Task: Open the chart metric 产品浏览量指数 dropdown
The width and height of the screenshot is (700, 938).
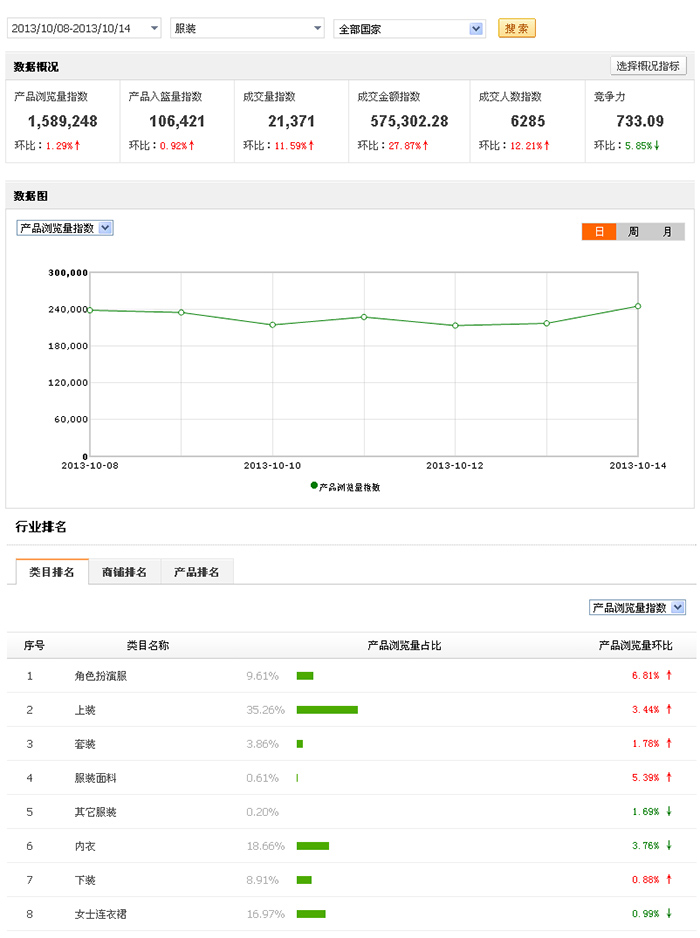Action: click(65, 228)
